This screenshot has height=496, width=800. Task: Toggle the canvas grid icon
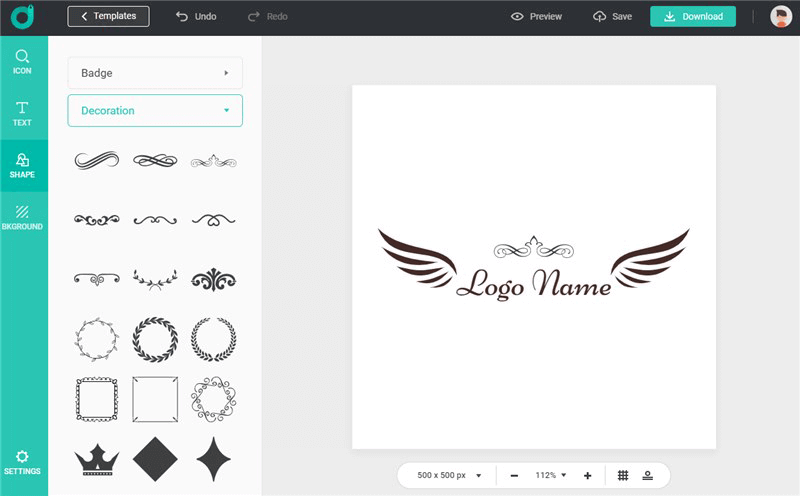click(623, 475)
